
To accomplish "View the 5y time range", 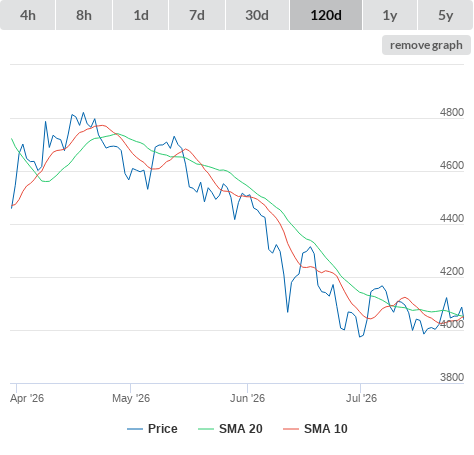I will point(445,15).
